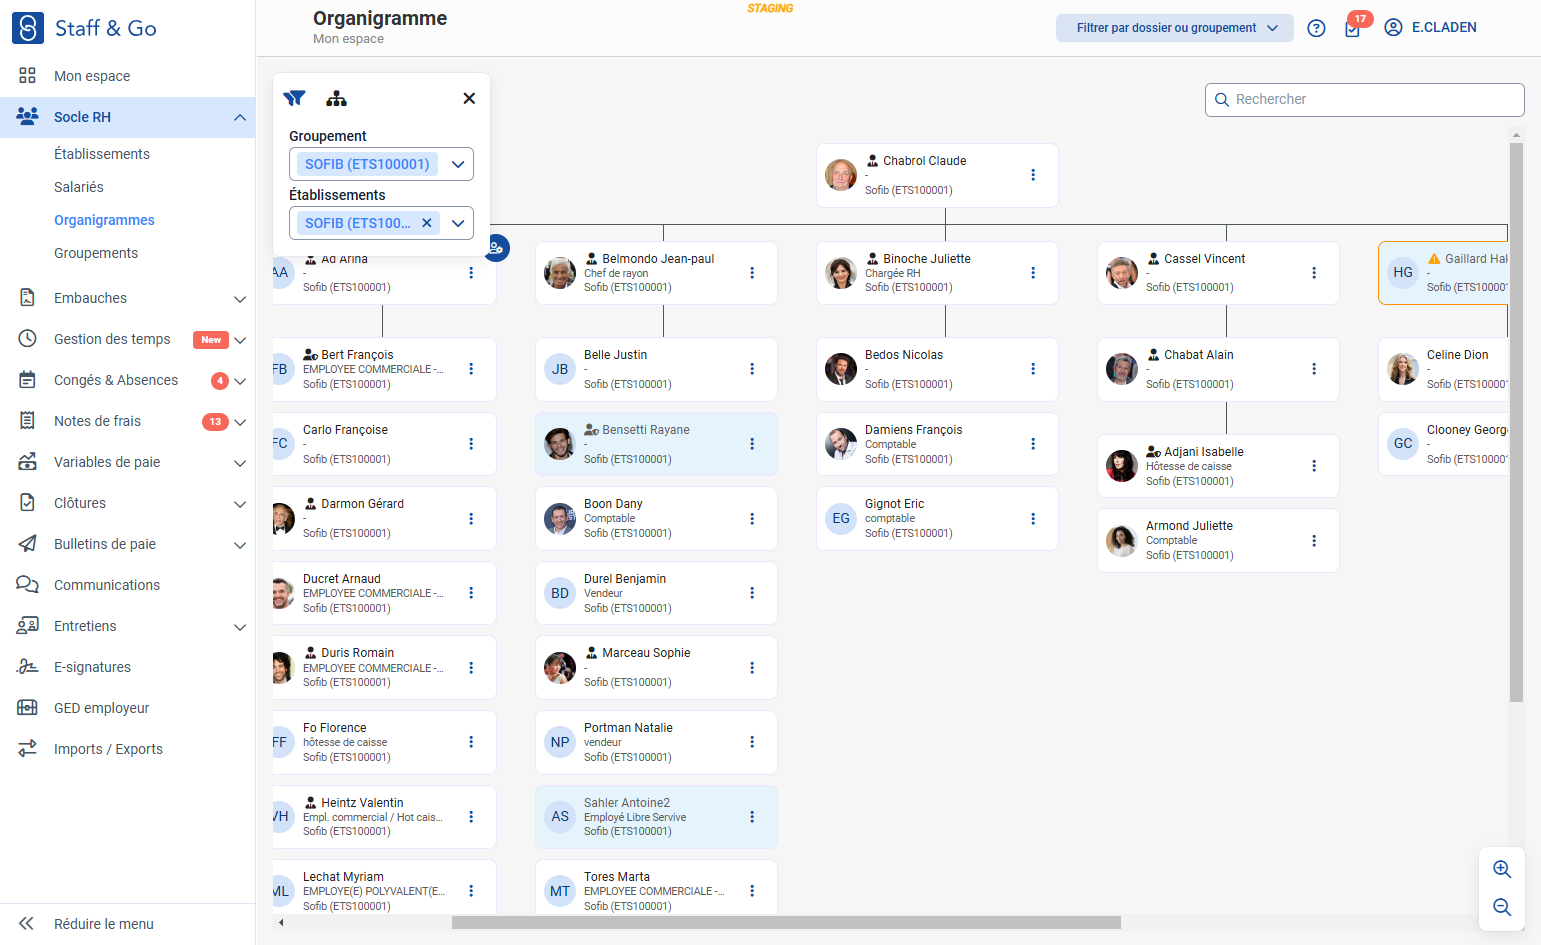Switch to the hierarchy tree view icon
Screen dimensions: 1541x945
[336, 98]
